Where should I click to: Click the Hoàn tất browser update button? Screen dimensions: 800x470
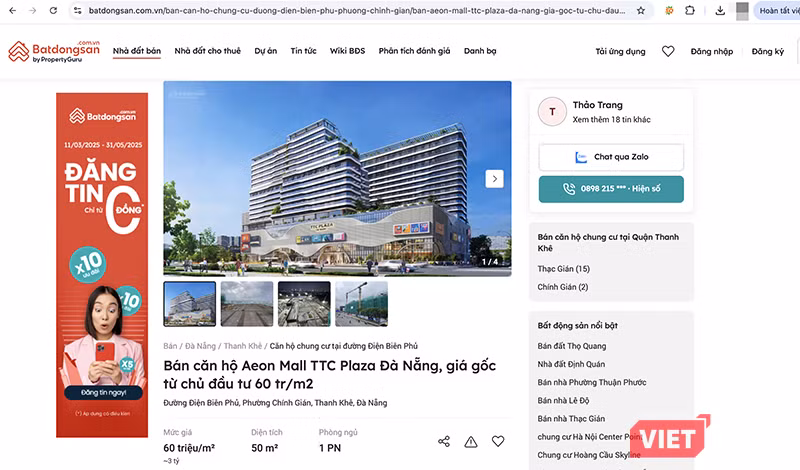(777, 10)
